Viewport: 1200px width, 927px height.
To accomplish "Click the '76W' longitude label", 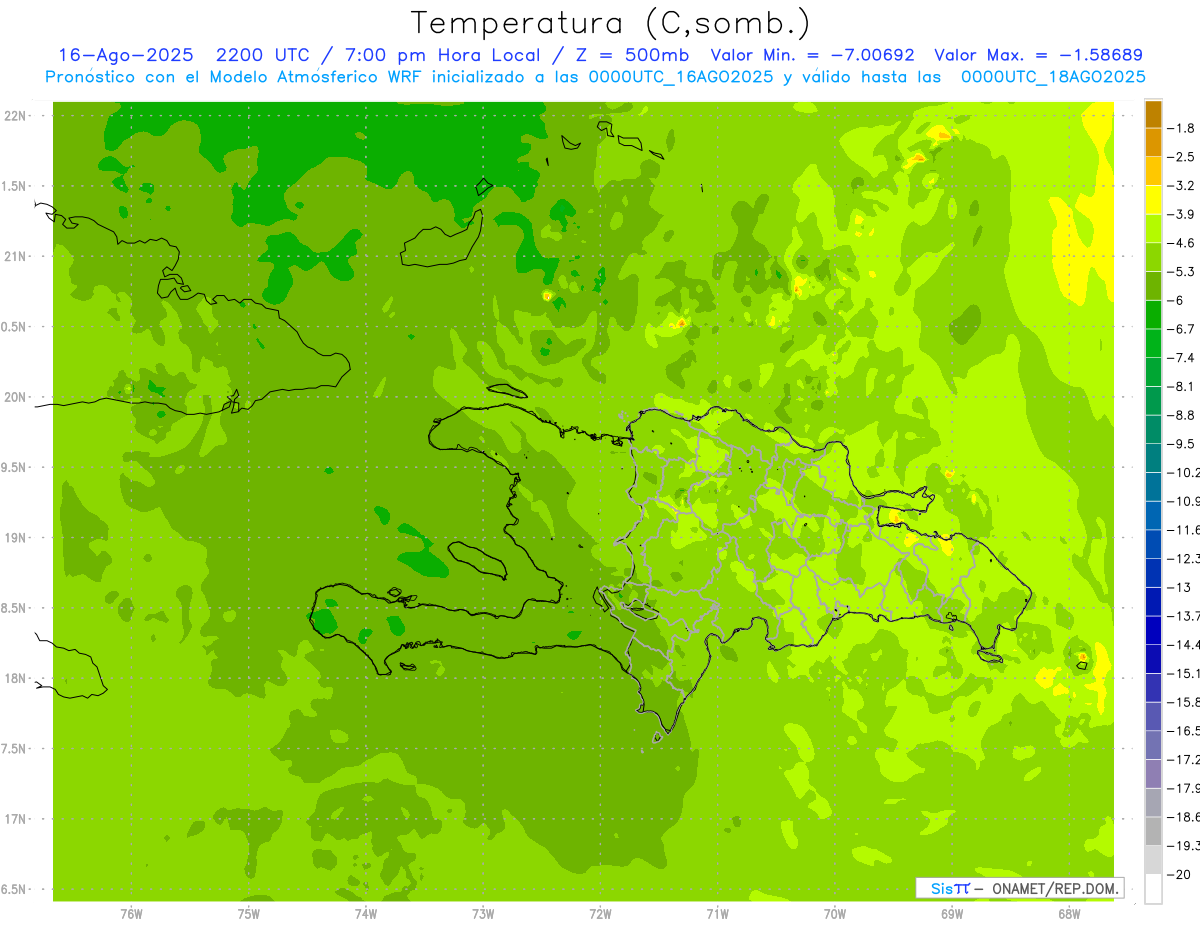I will 131,914.
